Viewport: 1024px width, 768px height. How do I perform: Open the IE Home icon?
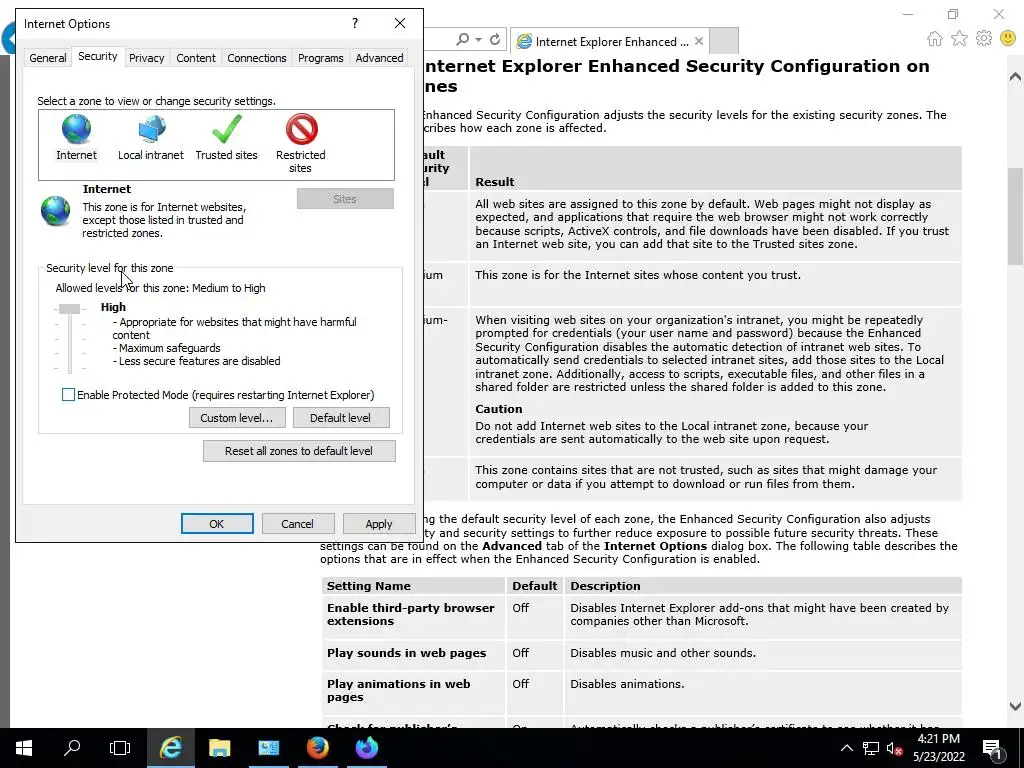(x=935, y=39)
